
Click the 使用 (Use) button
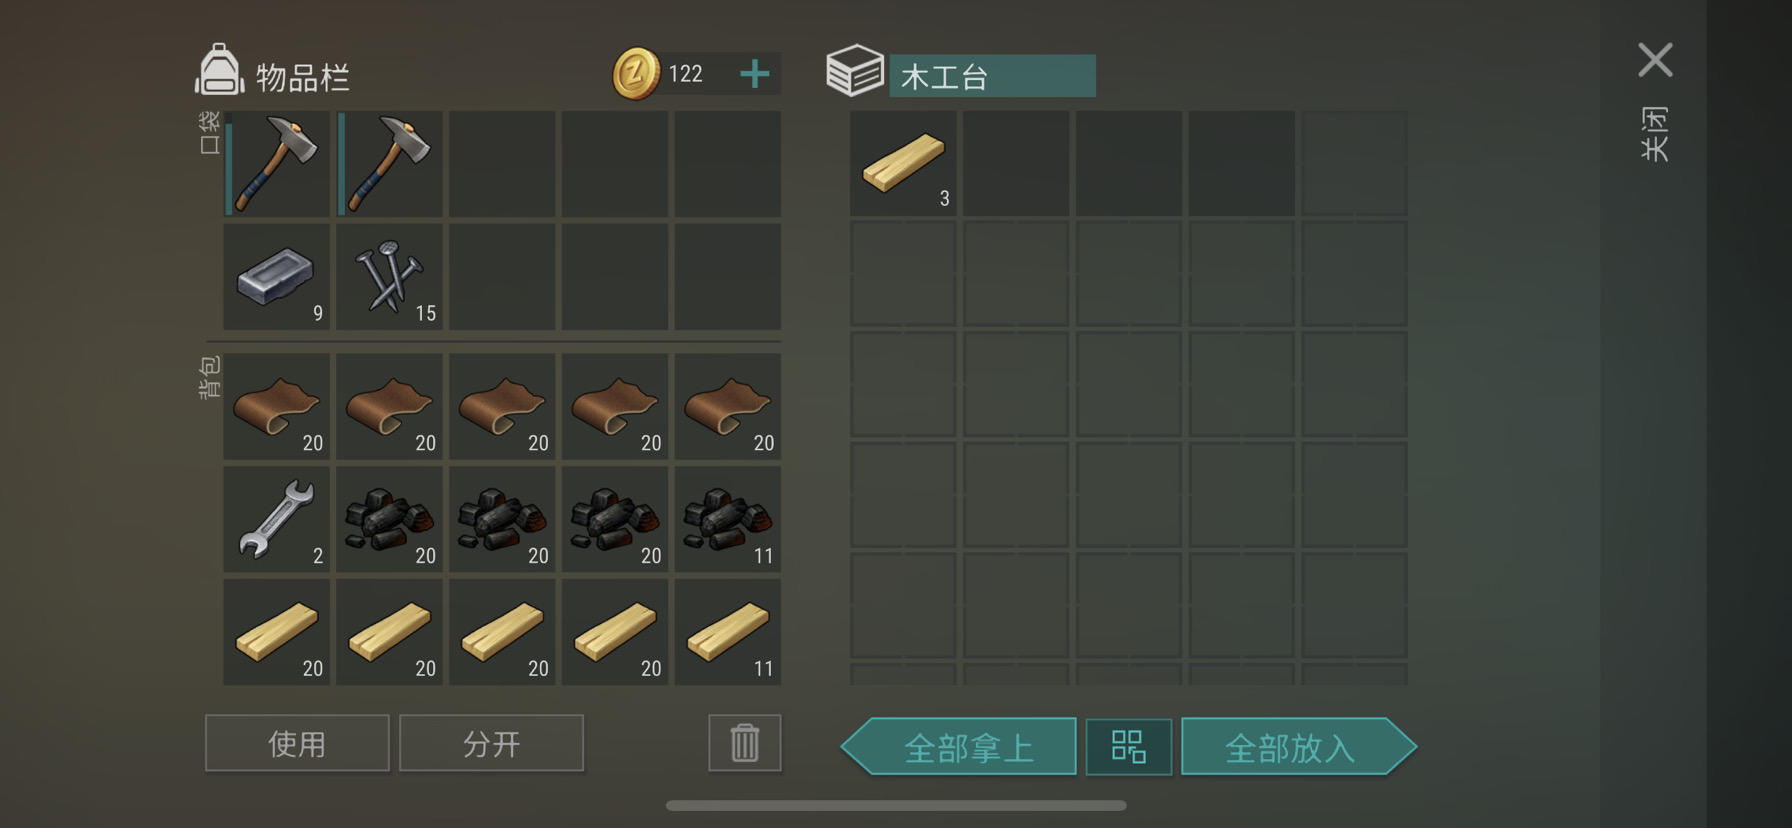(x=297, y=743)
